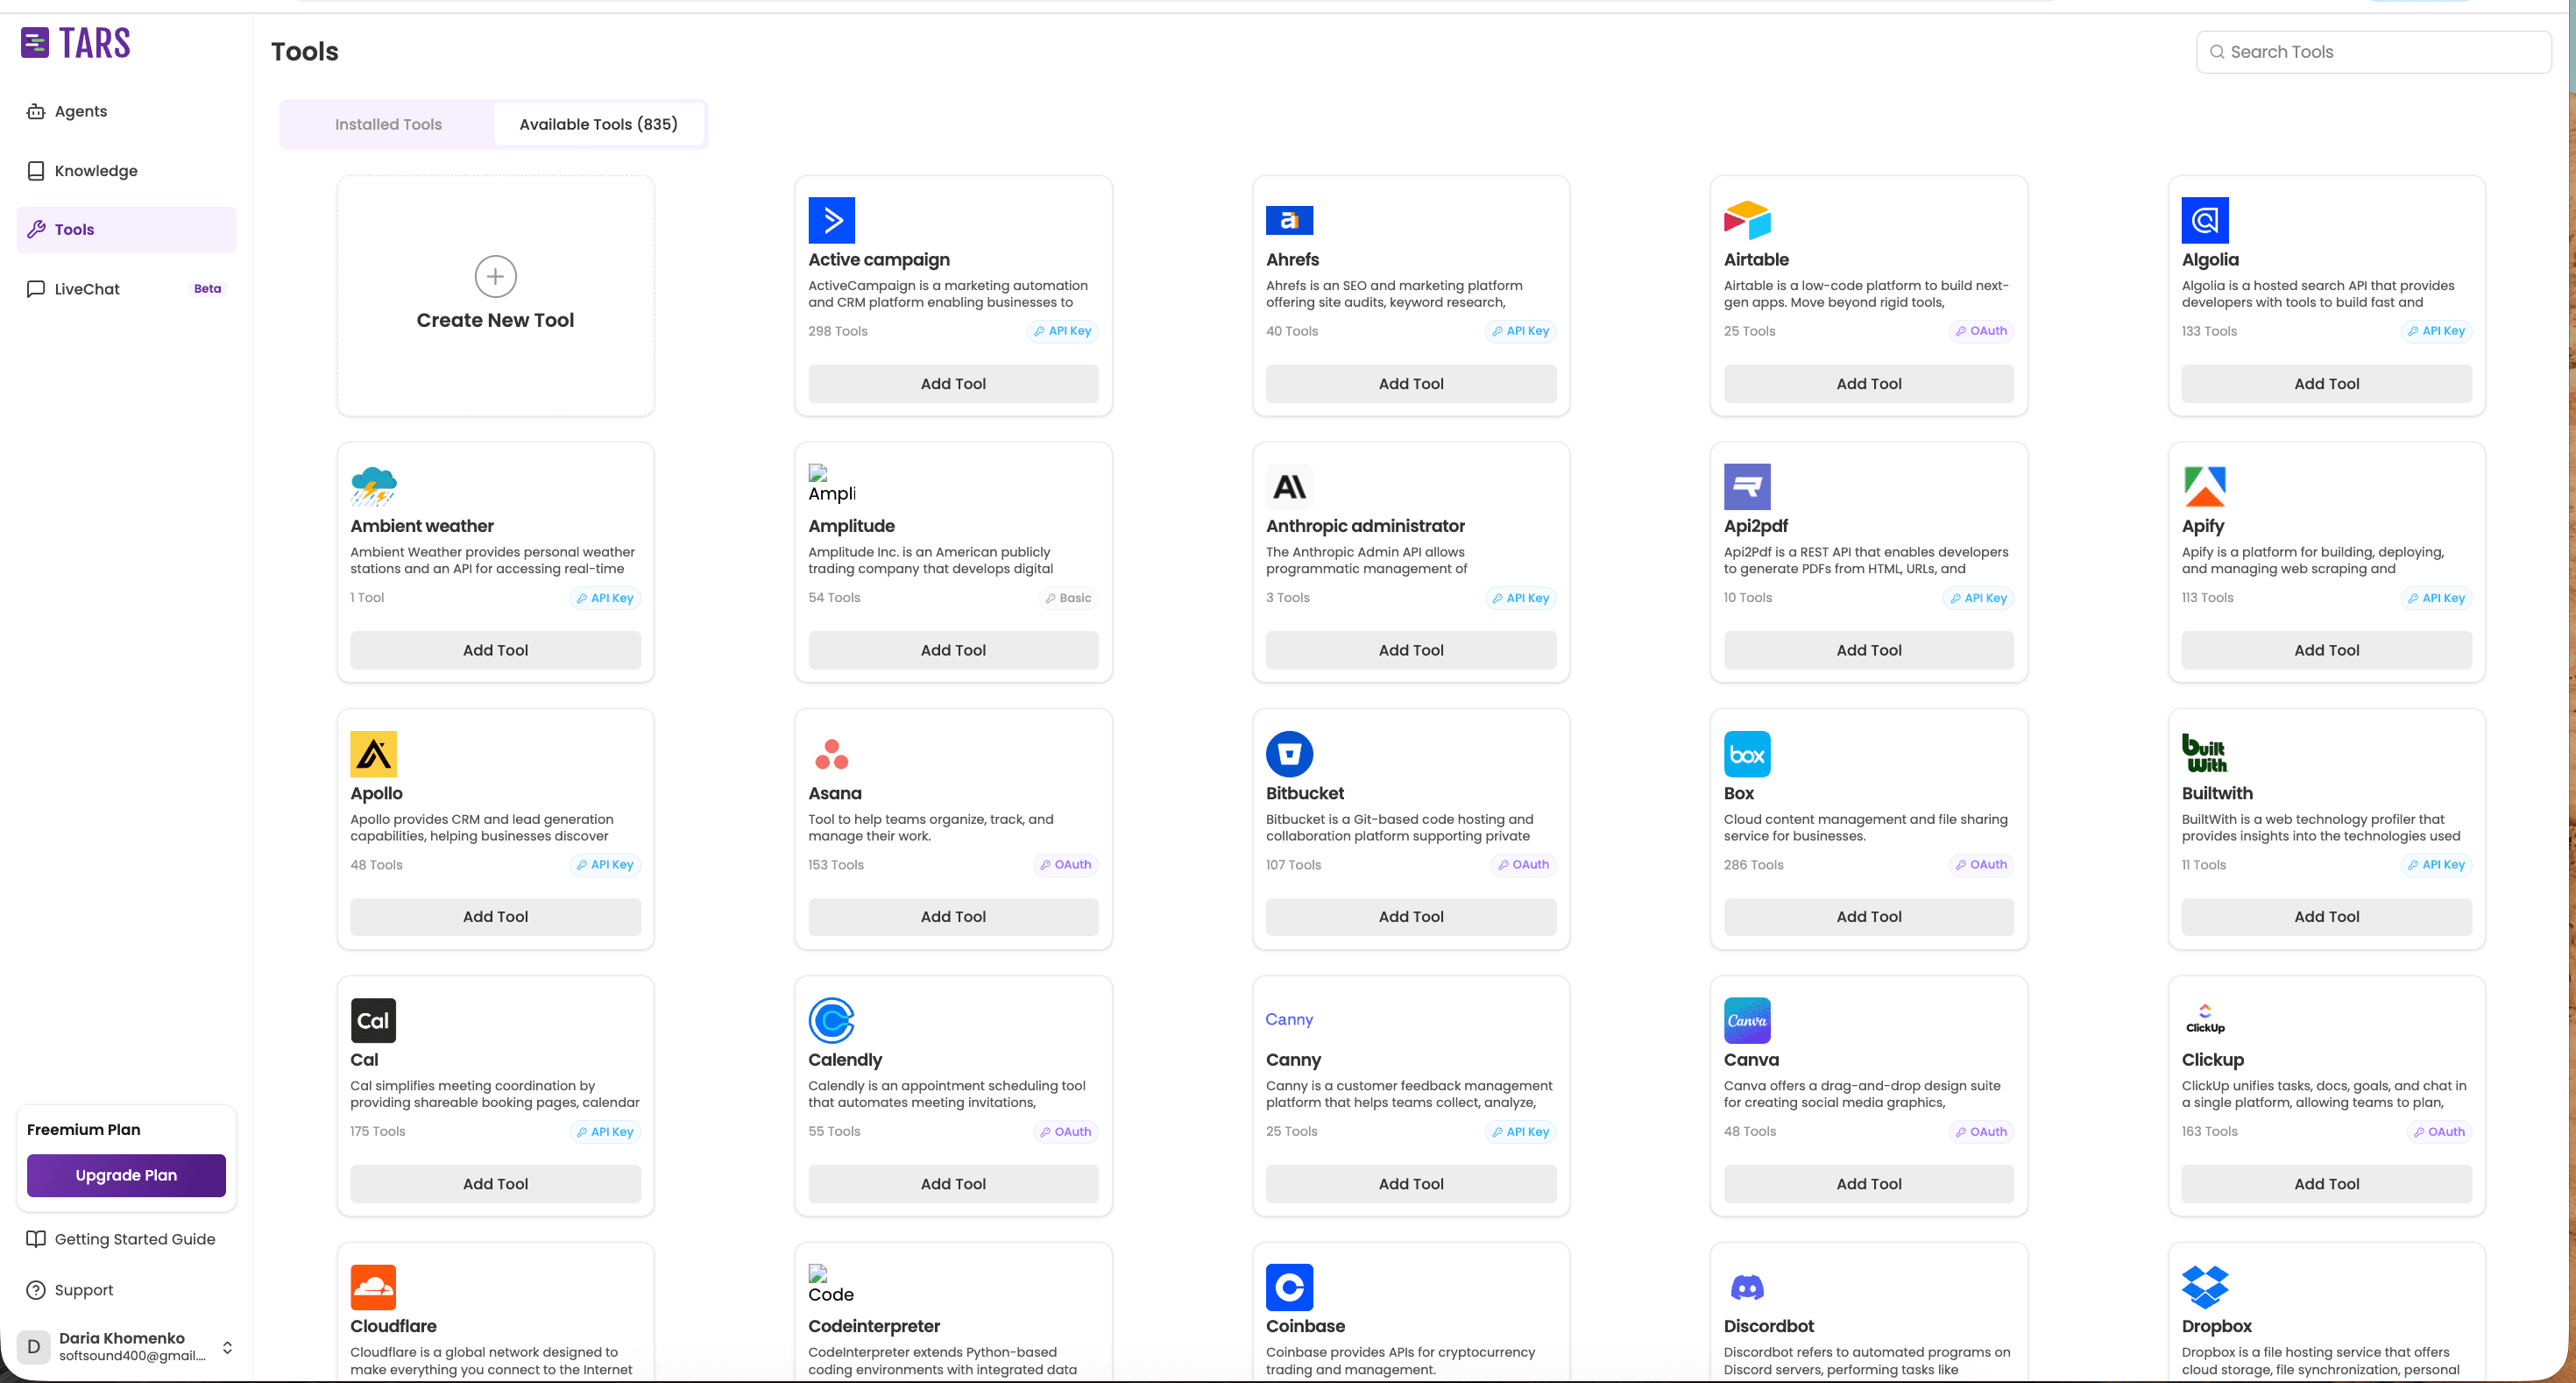Switch to Available Tools (835) tab
The height and width of the screenshot is (1383, 2576).
(x=598, y=124)
